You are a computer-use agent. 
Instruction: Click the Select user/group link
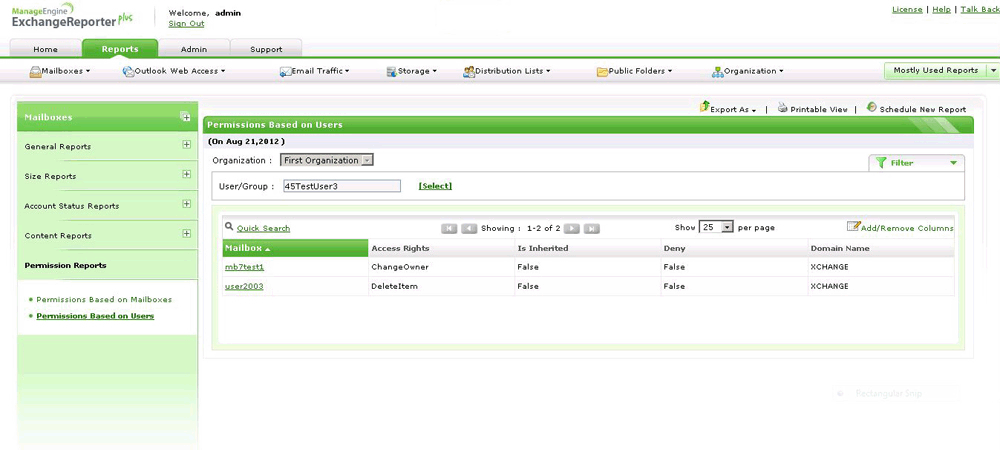pos(435,186)
